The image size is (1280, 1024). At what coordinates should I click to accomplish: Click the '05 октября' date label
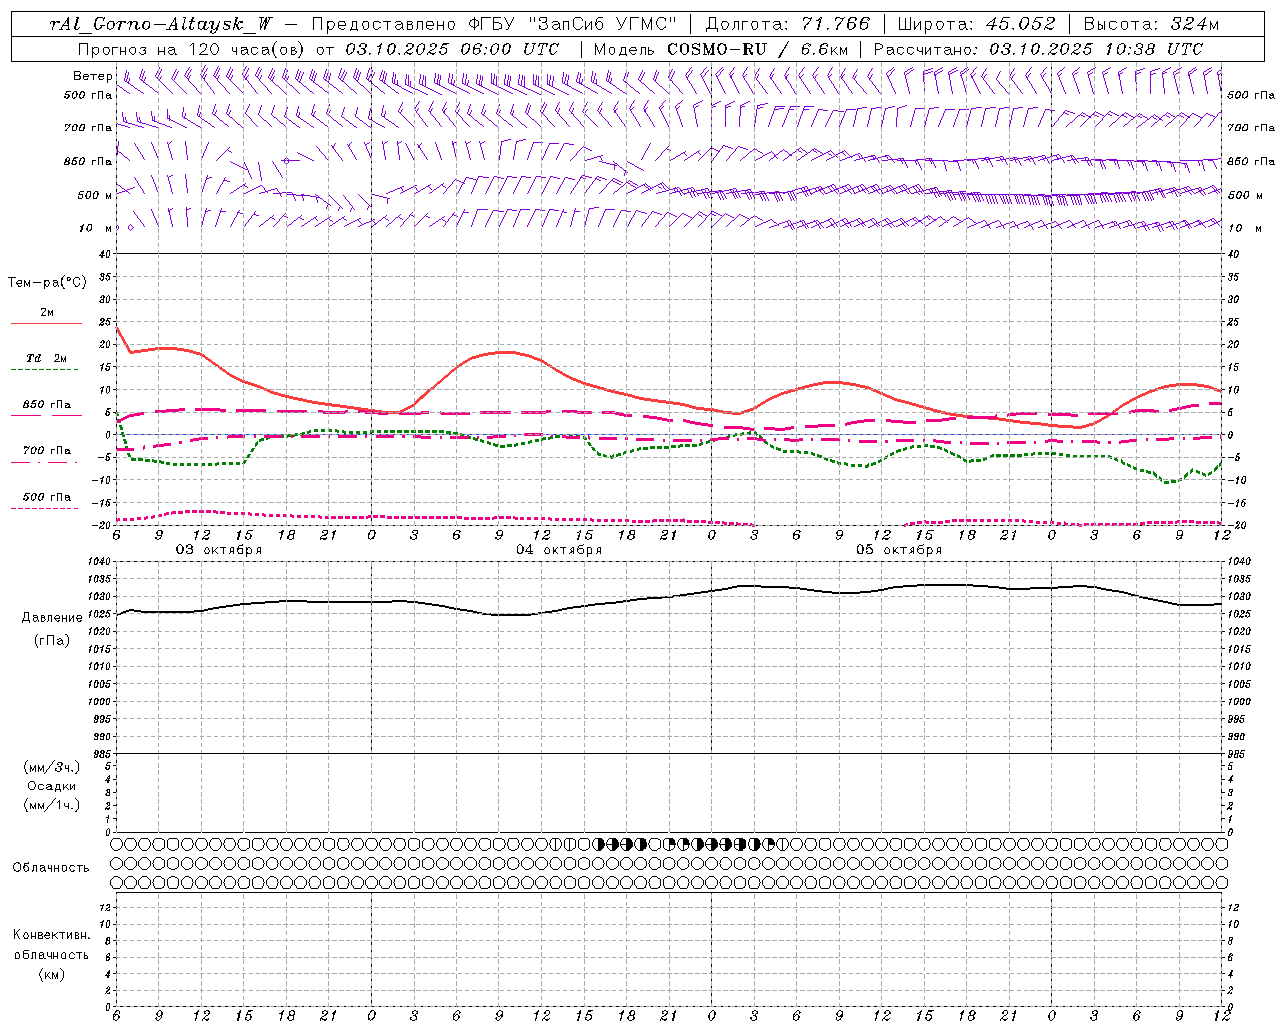tap(899, 550)
